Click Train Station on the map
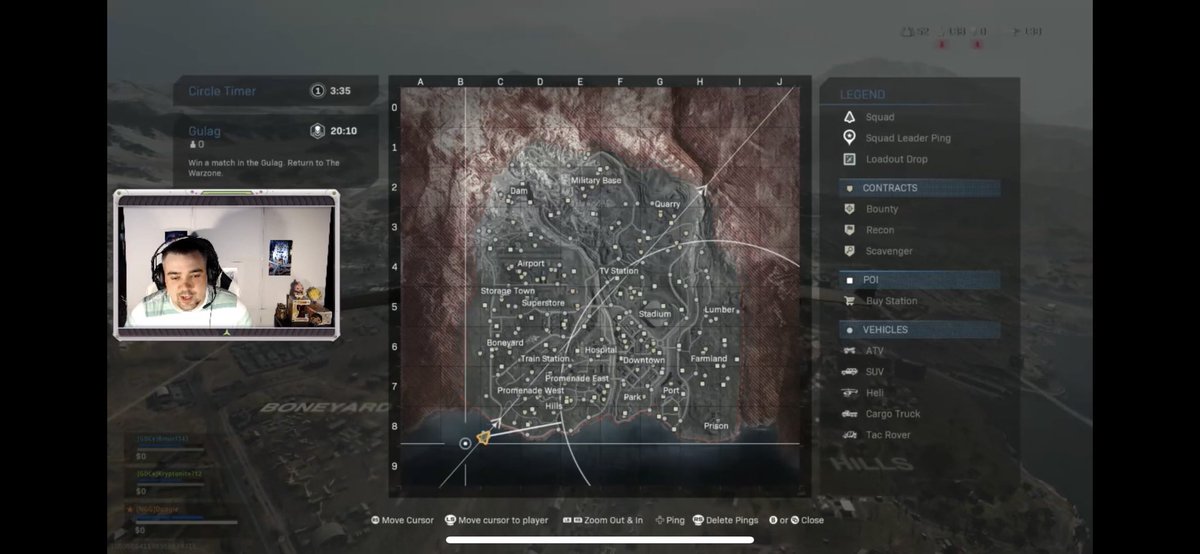 tap(545, 358)
